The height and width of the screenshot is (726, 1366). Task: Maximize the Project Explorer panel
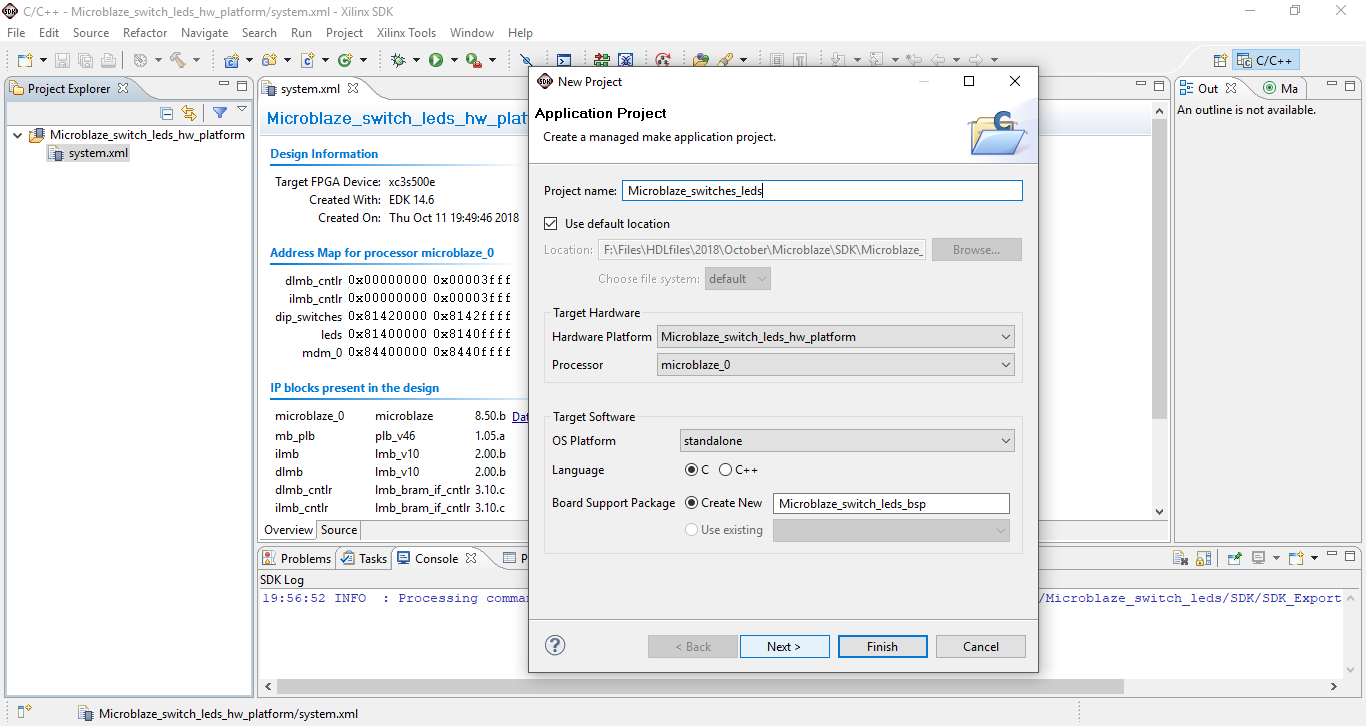[x=242, y=87]
